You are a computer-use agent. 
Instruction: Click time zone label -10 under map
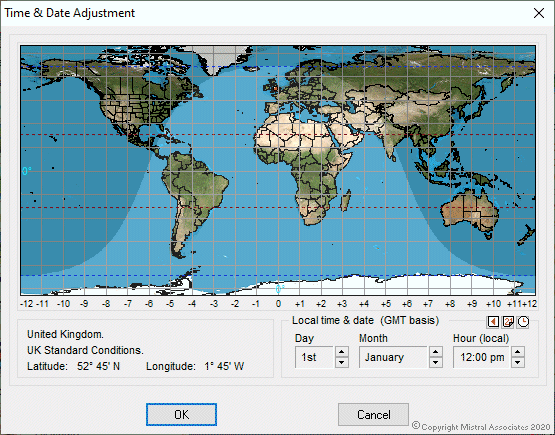63,304
